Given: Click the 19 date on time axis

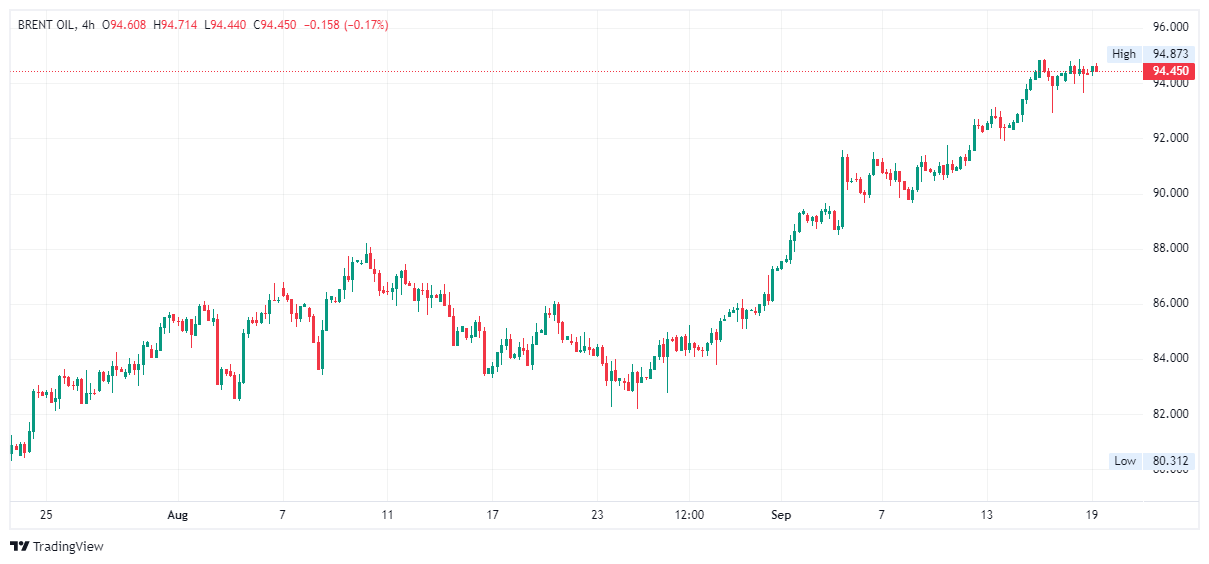Looking at the screenshot, I should pos(1091,515).
